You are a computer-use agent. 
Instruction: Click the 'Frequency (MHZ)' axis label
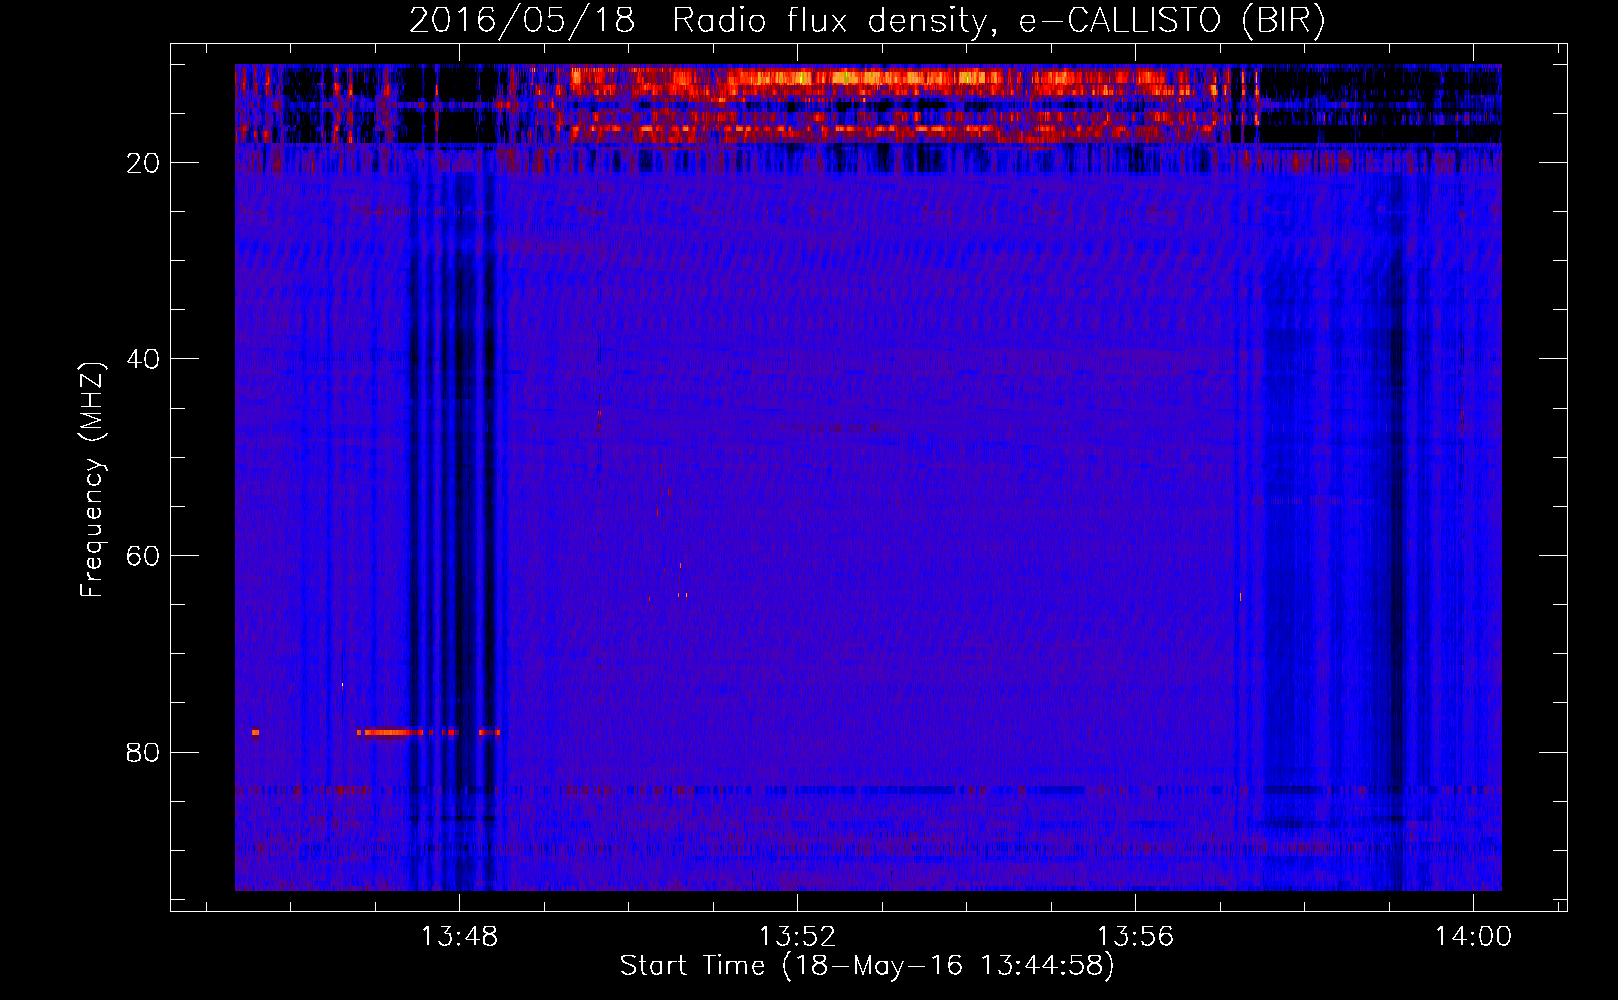coord(92,480)
